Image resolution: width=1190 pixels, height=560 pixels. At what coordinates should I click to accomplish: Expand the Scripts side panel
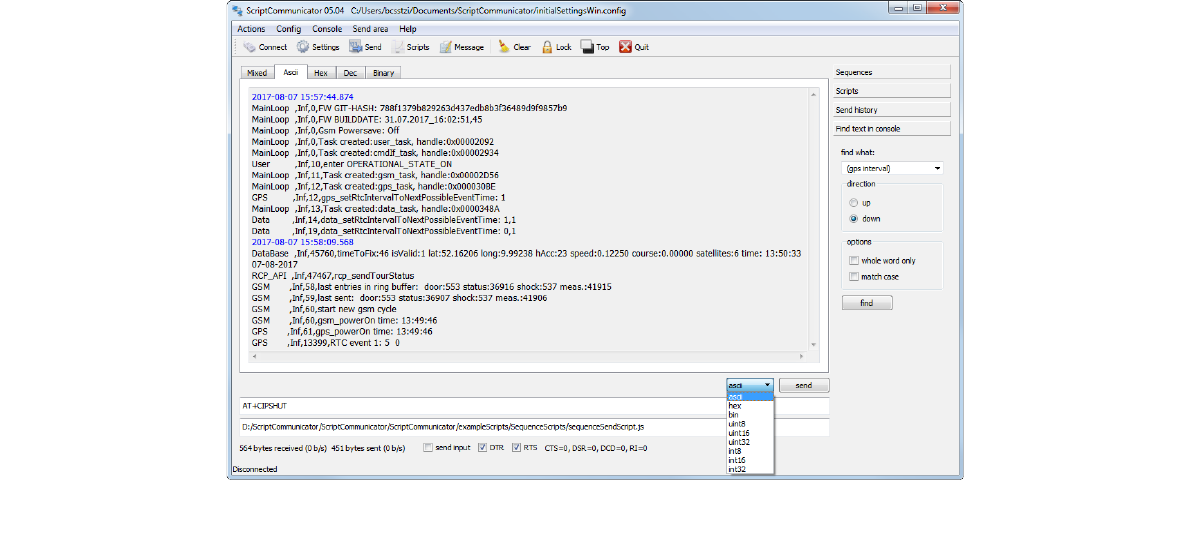point(892,91)
